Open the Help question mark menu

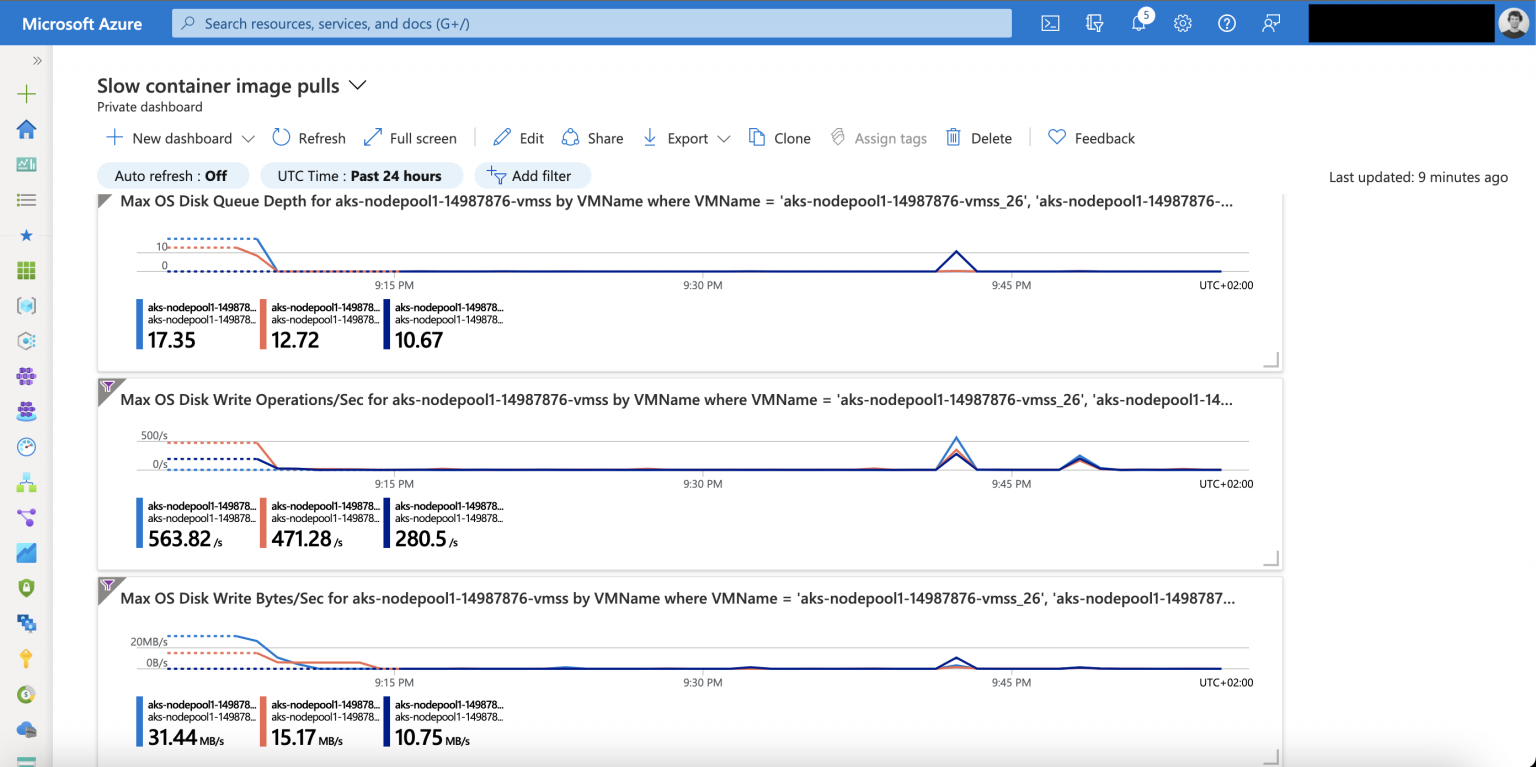1227,22
